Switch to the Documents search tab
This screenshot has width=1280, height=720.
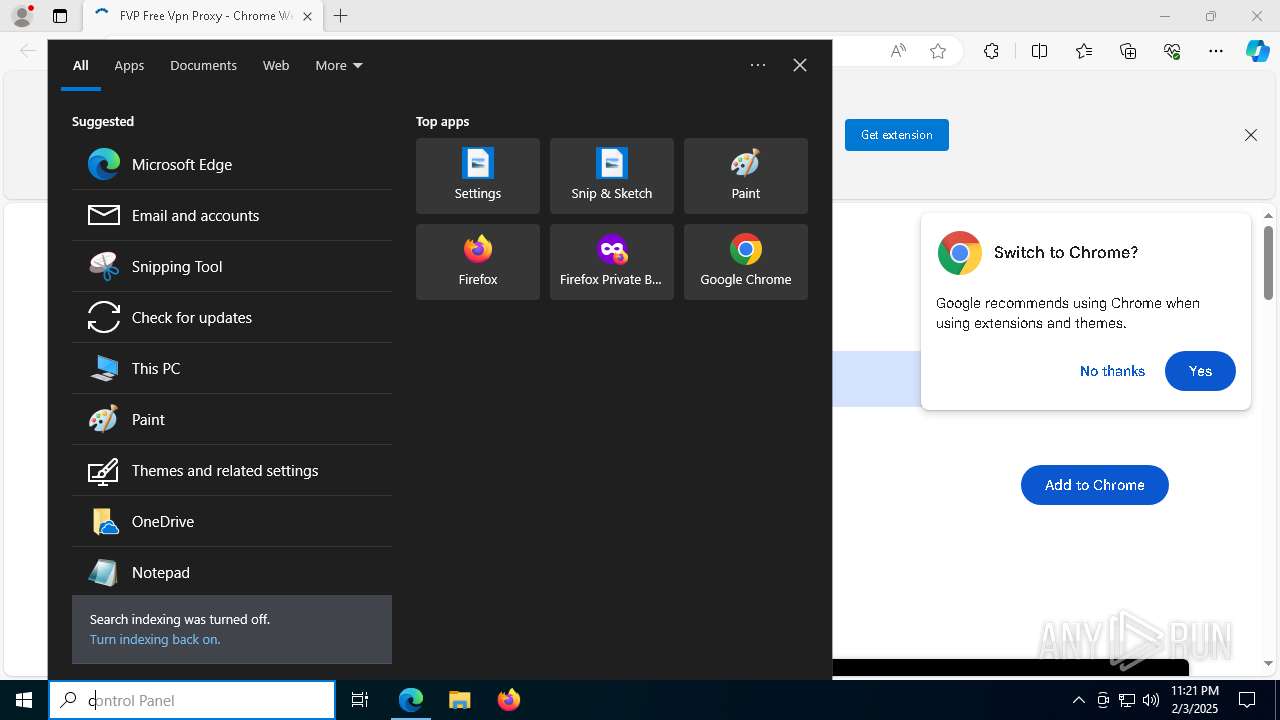coord(203,65)
